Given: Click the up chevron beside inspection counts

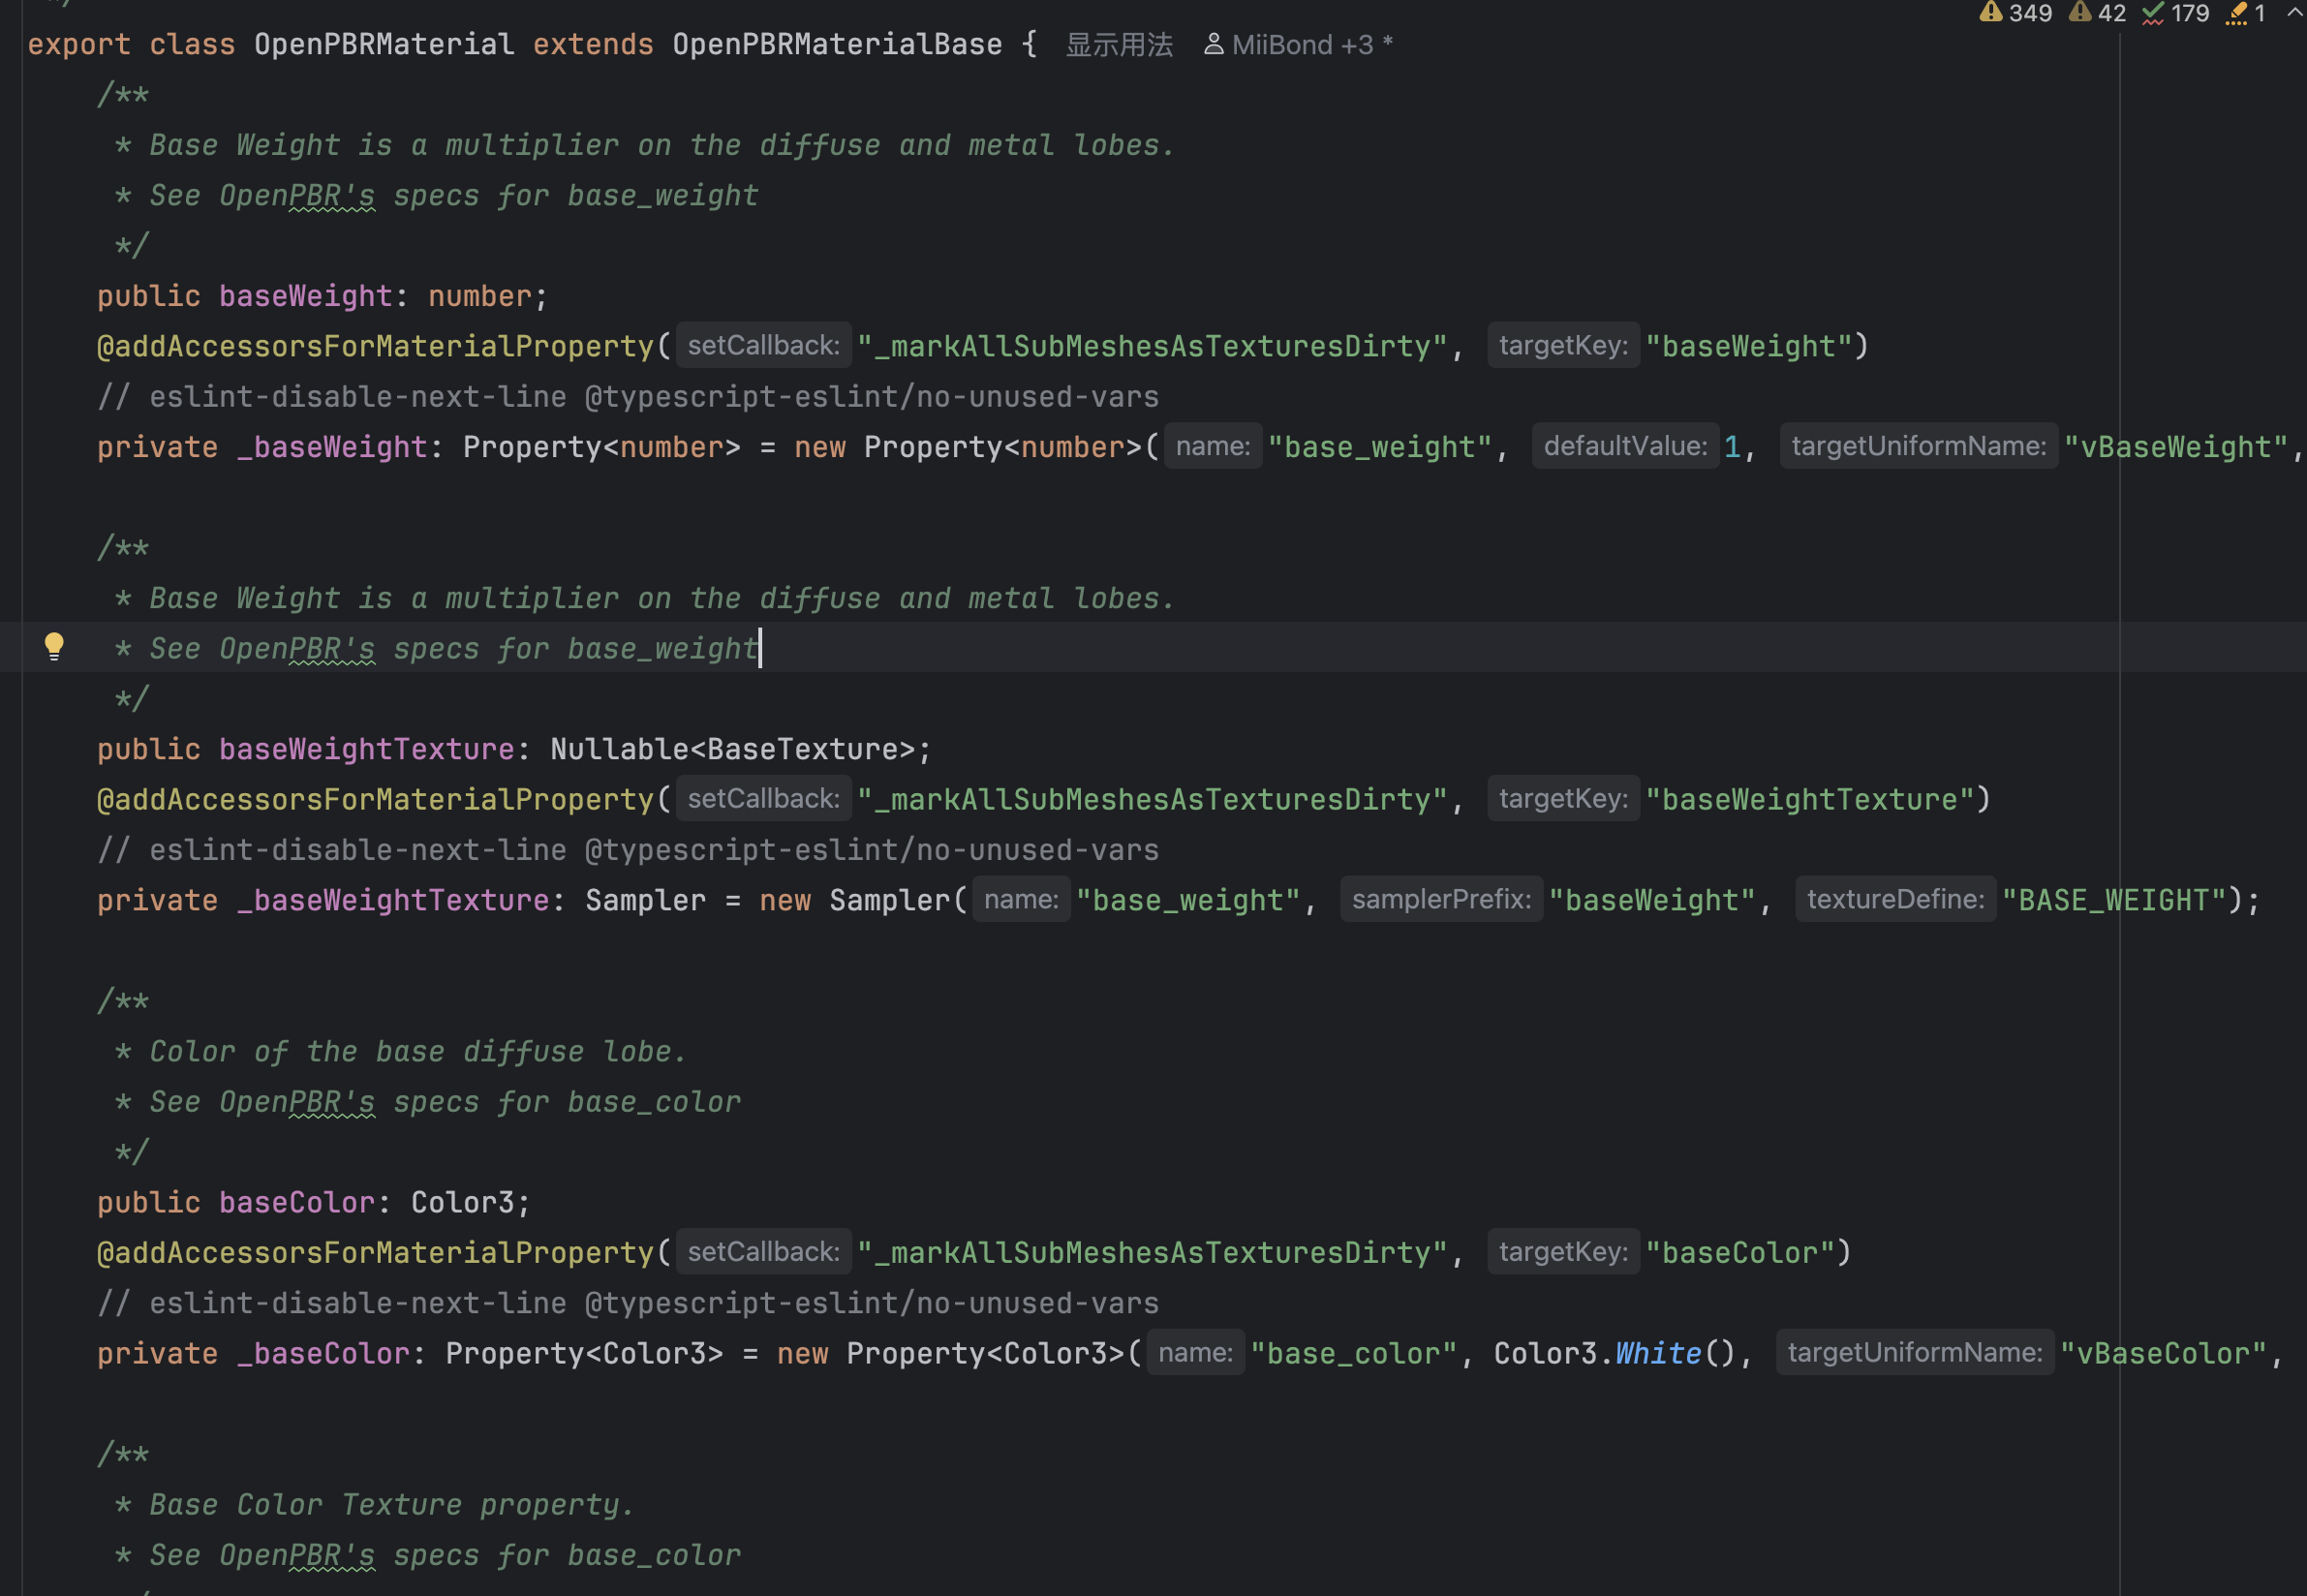Looking at the screenshot, I should click(2294, 13).
